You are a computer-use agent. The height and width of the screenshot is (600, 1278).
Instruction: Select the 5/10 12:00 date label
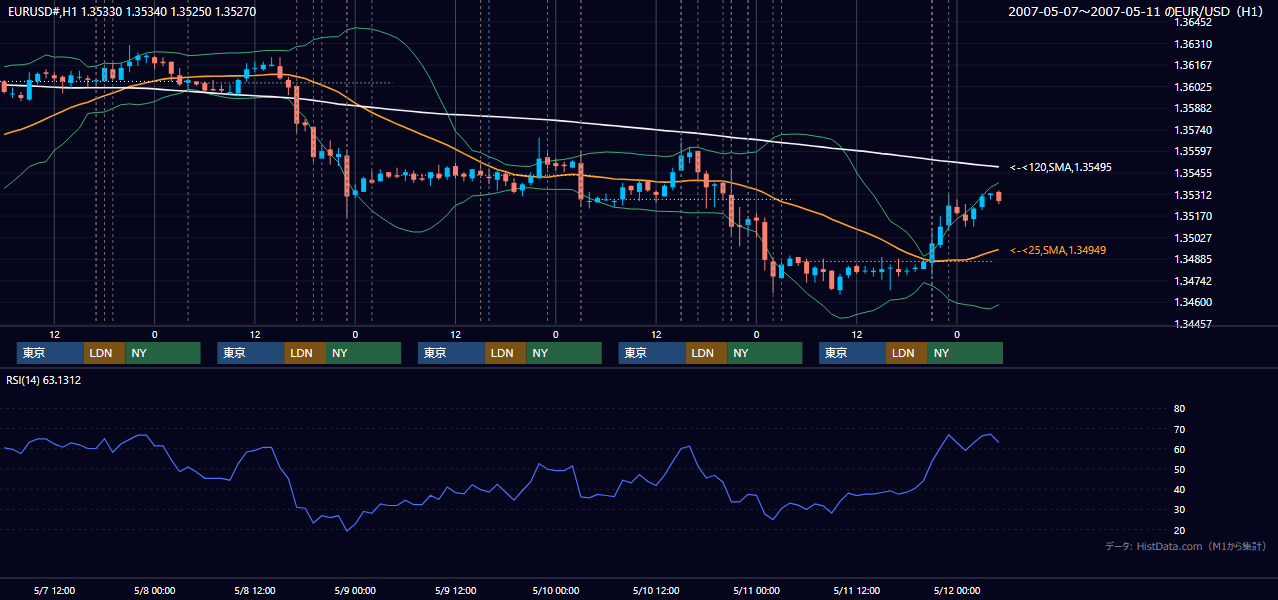coord(656,590)
